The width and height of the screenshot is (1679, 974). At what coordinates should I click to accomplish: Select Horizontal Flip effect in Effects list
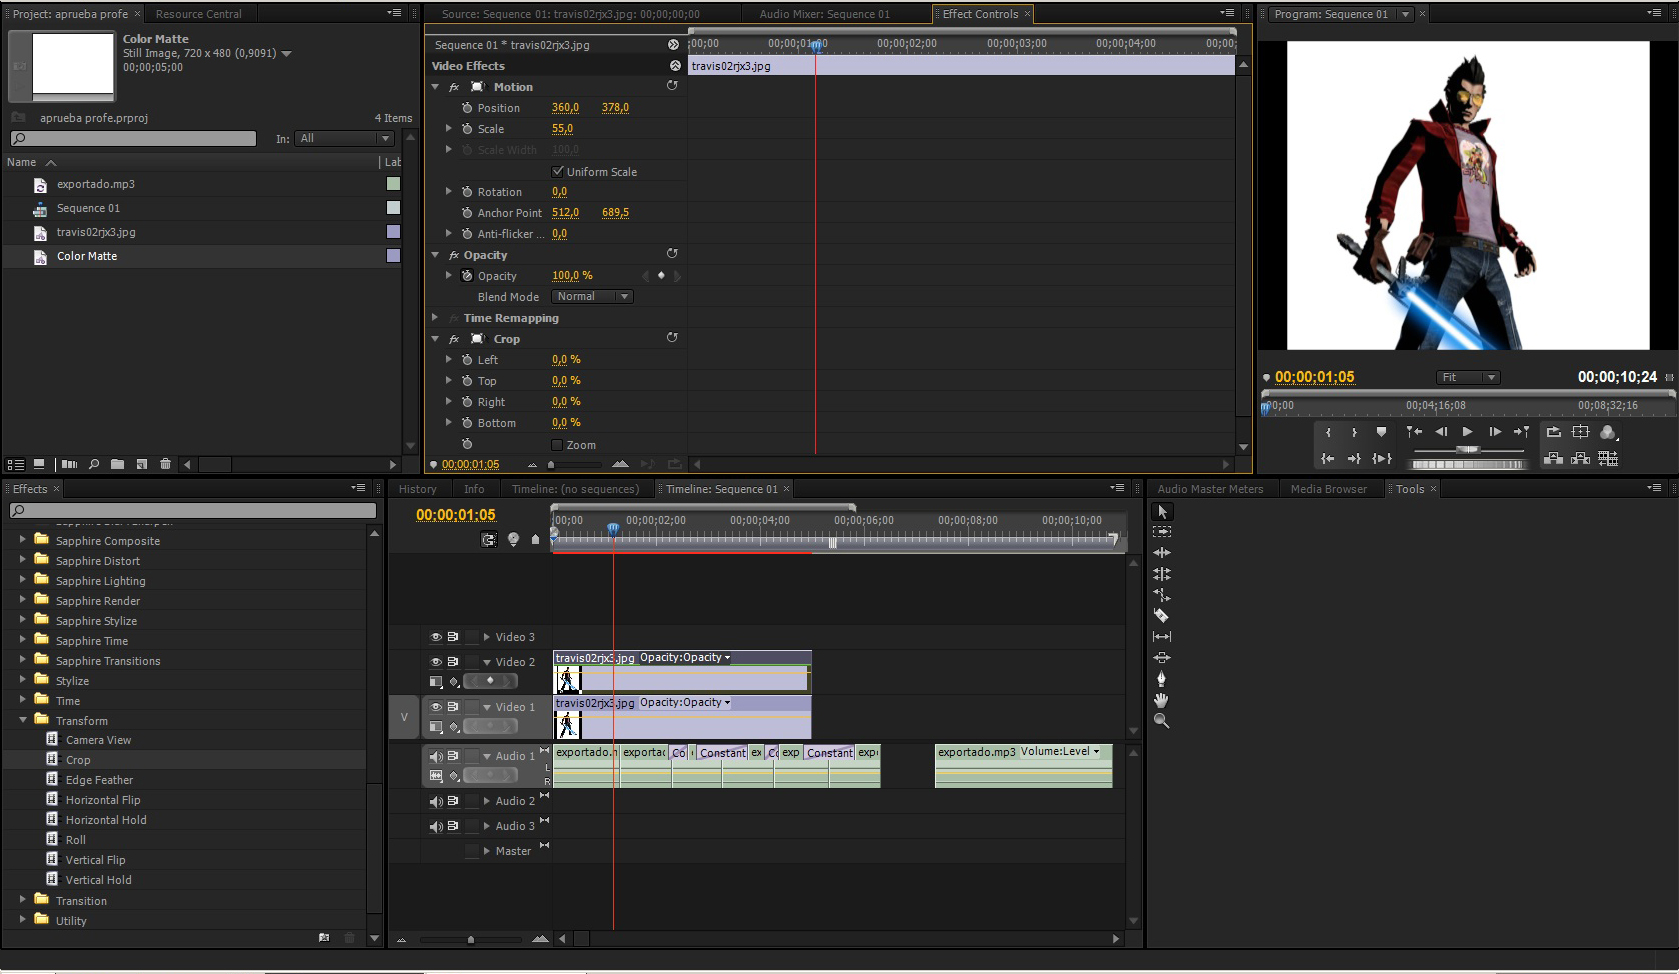click(x=103, y=800)
